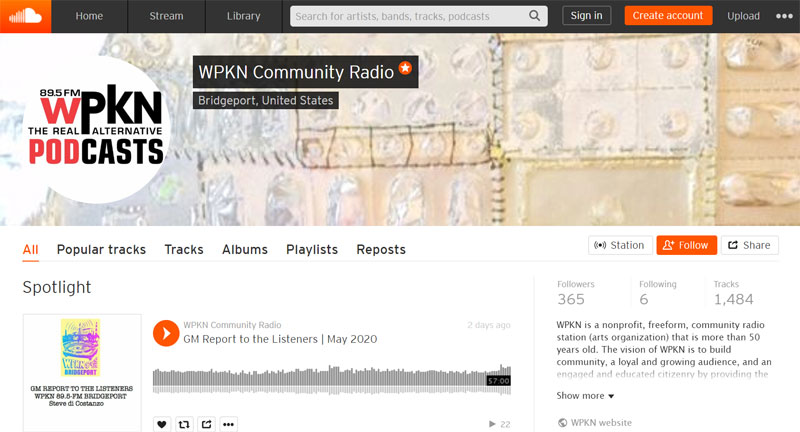Click the Upload link
This screenshot has height=432, width=800.
click(743, 16)
